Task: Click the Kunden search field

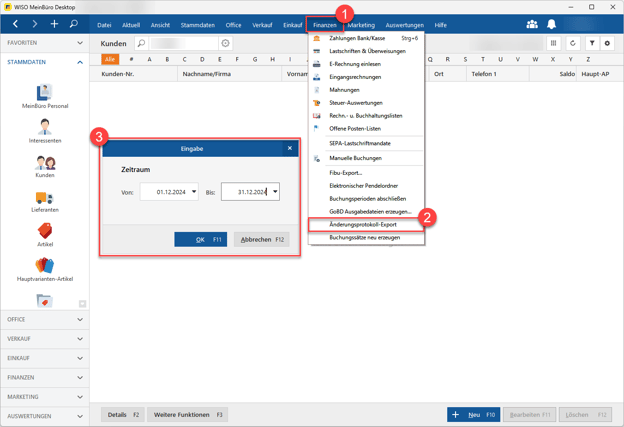Action: (x=183, y=44)
